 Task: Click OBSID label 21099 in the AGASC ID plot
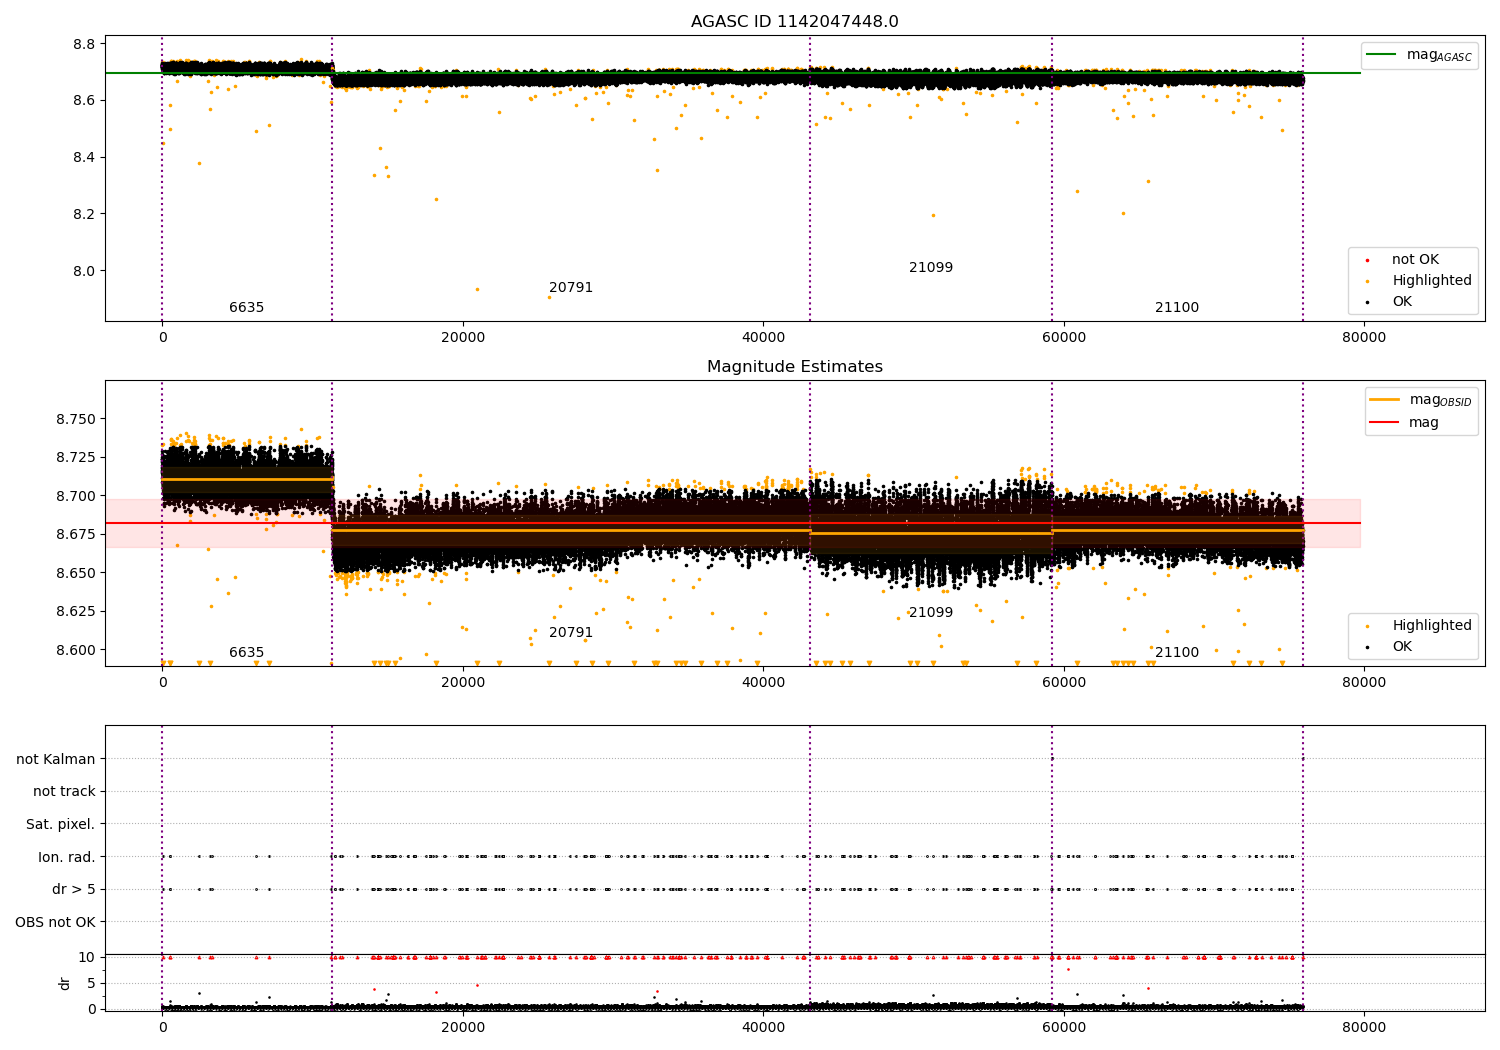coord(931,268)
